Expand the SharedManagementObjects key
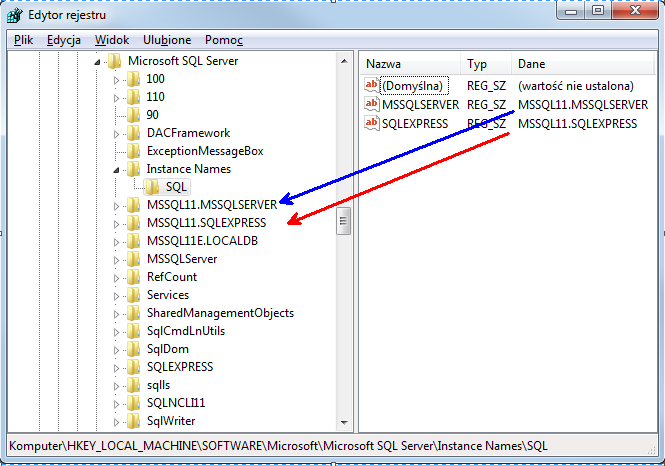This screenshot has height=466, width=665. pos(116,314)
